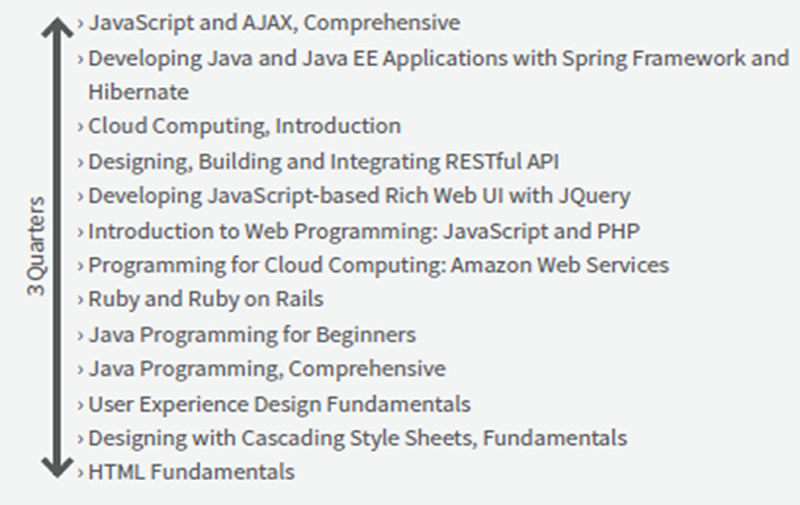This screenshot has width=800, height=505.
Task: Click chevron before Java Programming for Beginners
Action: (80, 336)
